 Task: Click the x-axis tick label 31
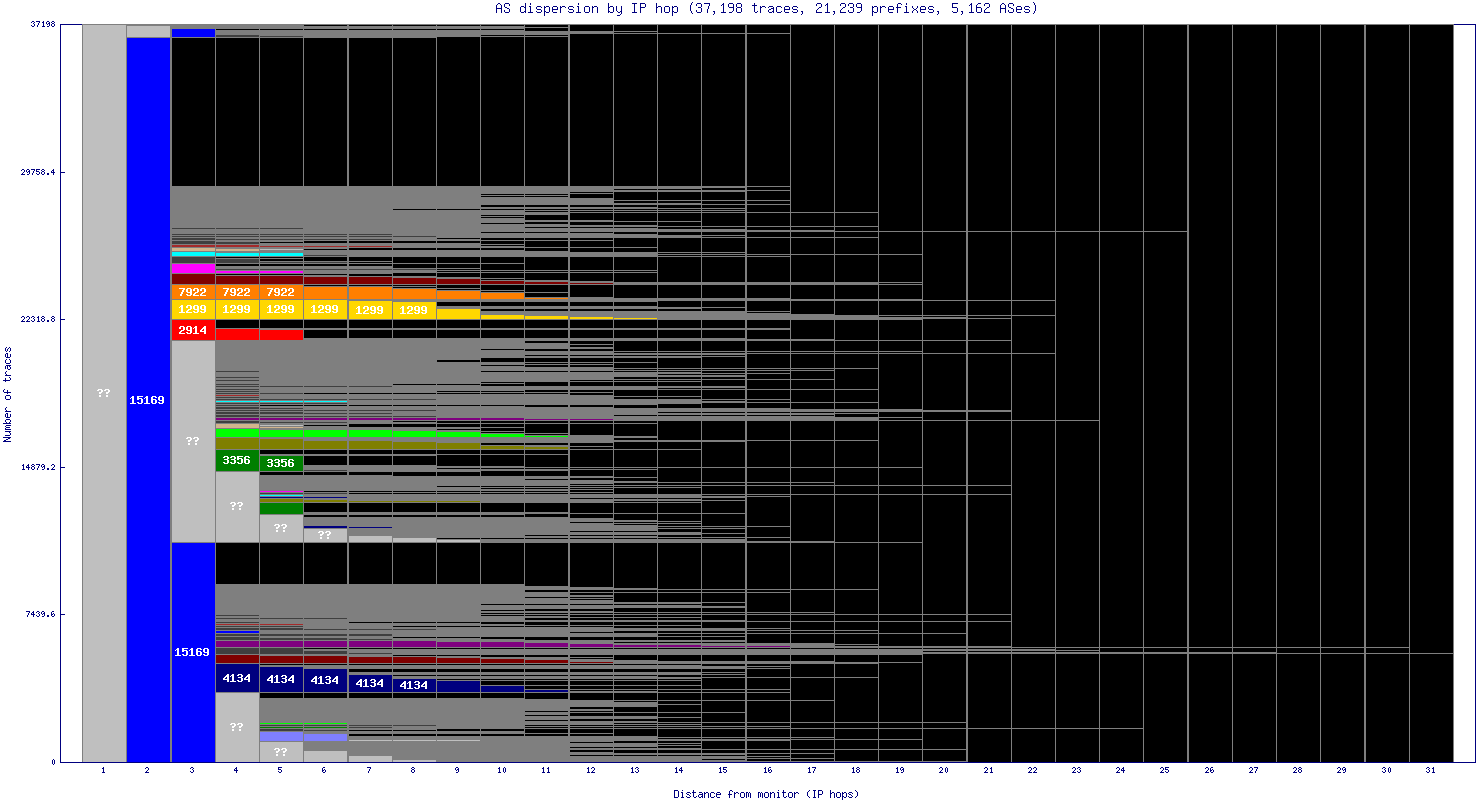pyautogui.click(x=1430, y=771)
